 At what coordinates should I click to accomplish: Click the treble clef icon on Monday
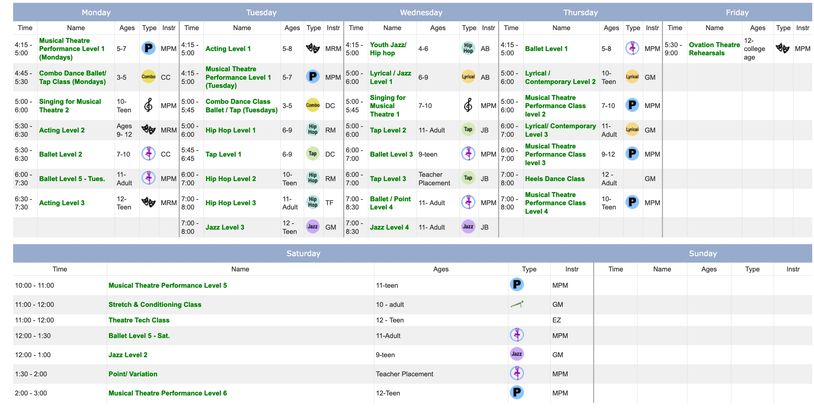[x=148, y=103]
